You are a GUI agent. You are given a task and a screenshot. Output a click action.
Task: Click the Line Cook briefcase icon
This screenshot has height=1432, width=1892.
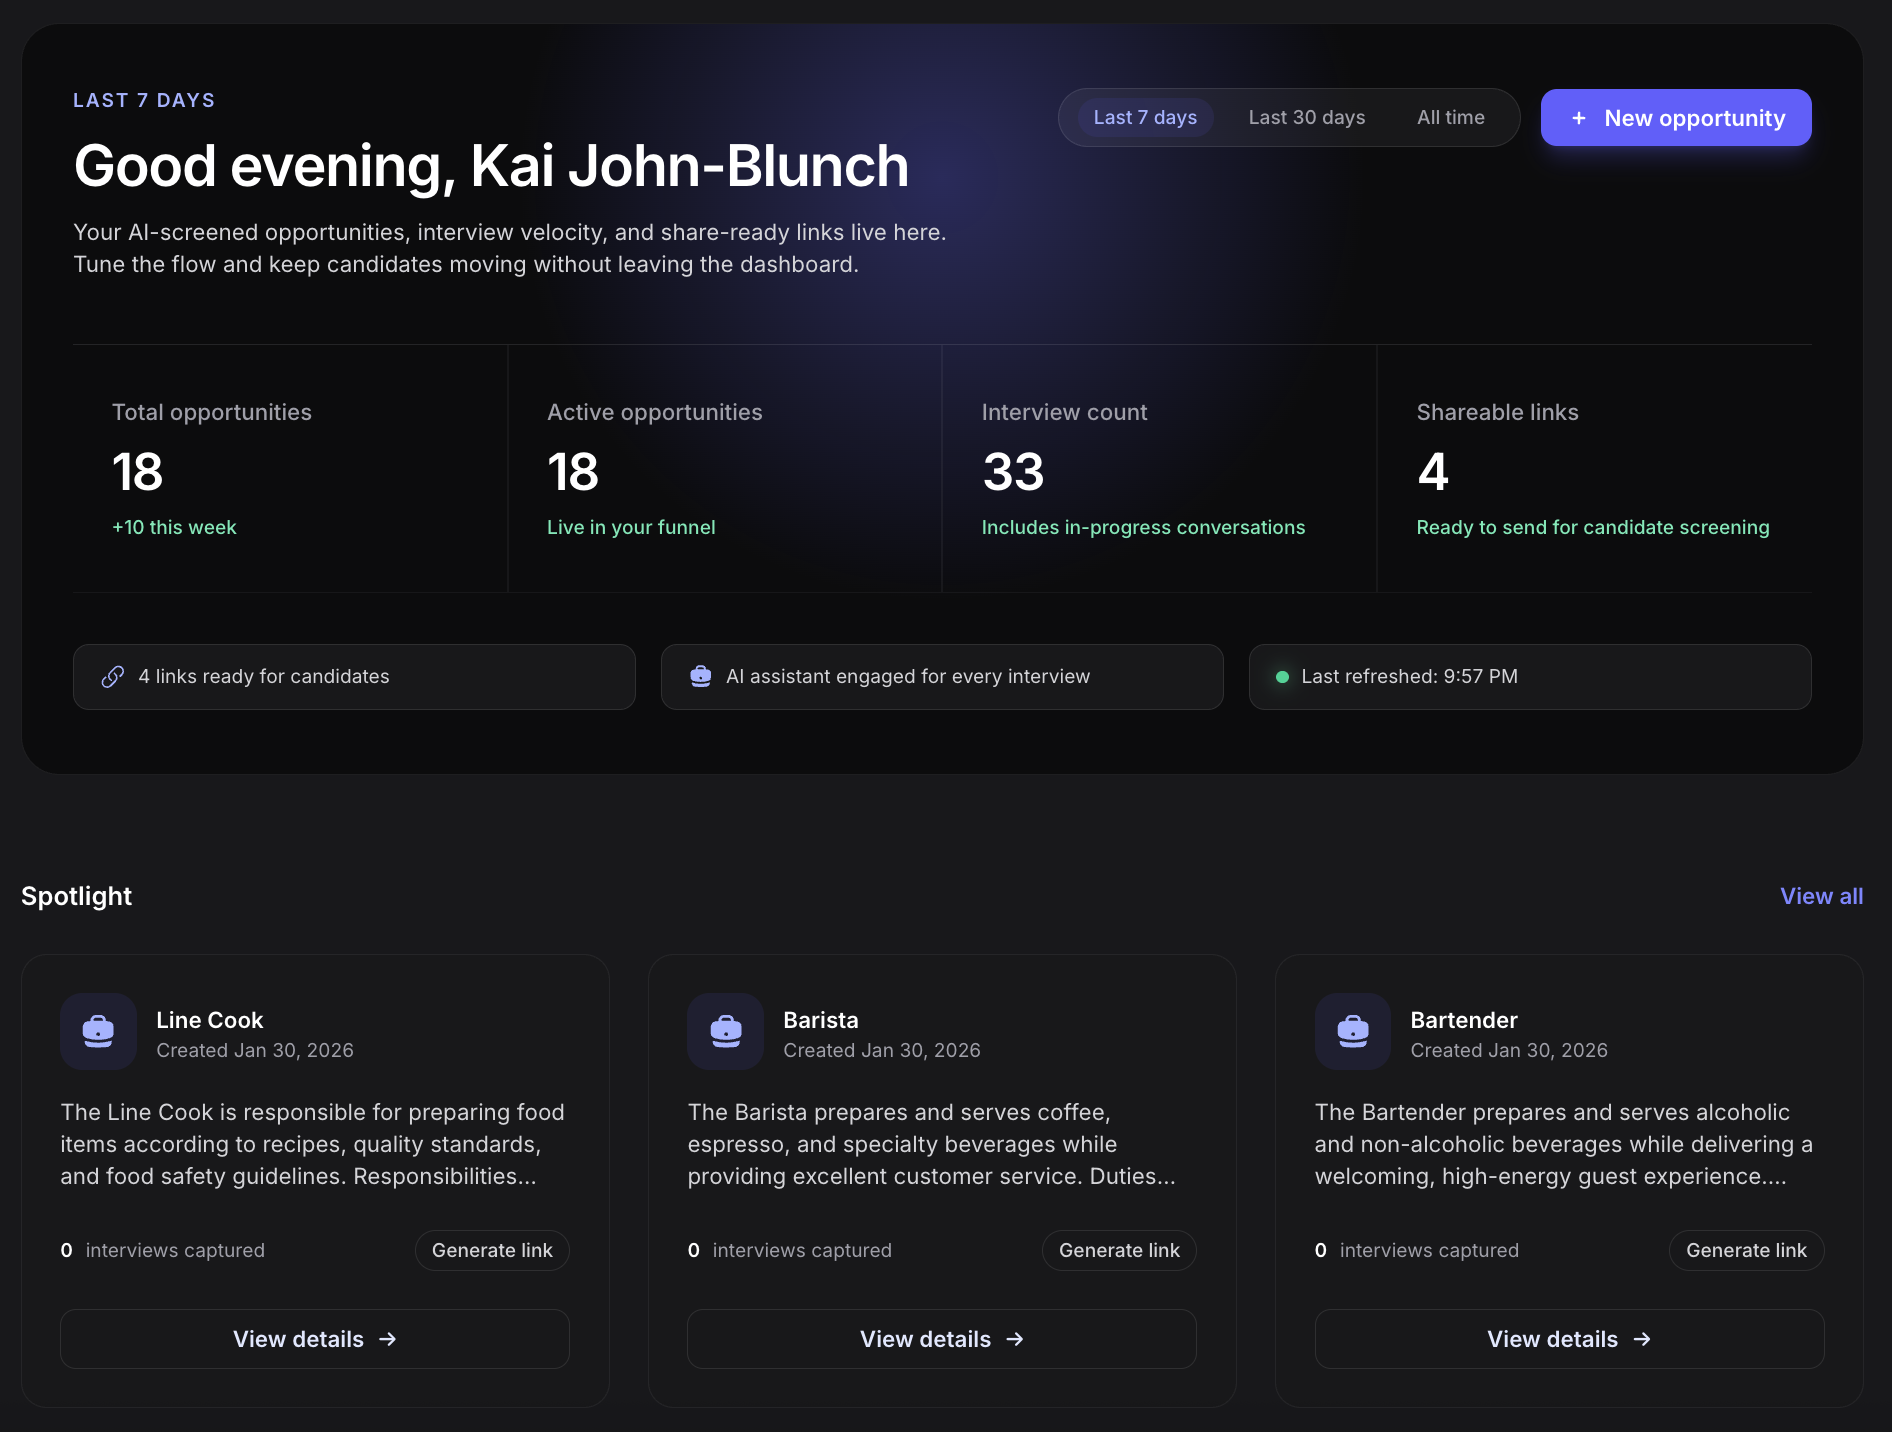pyautogui.click(x=98, y=1031)
